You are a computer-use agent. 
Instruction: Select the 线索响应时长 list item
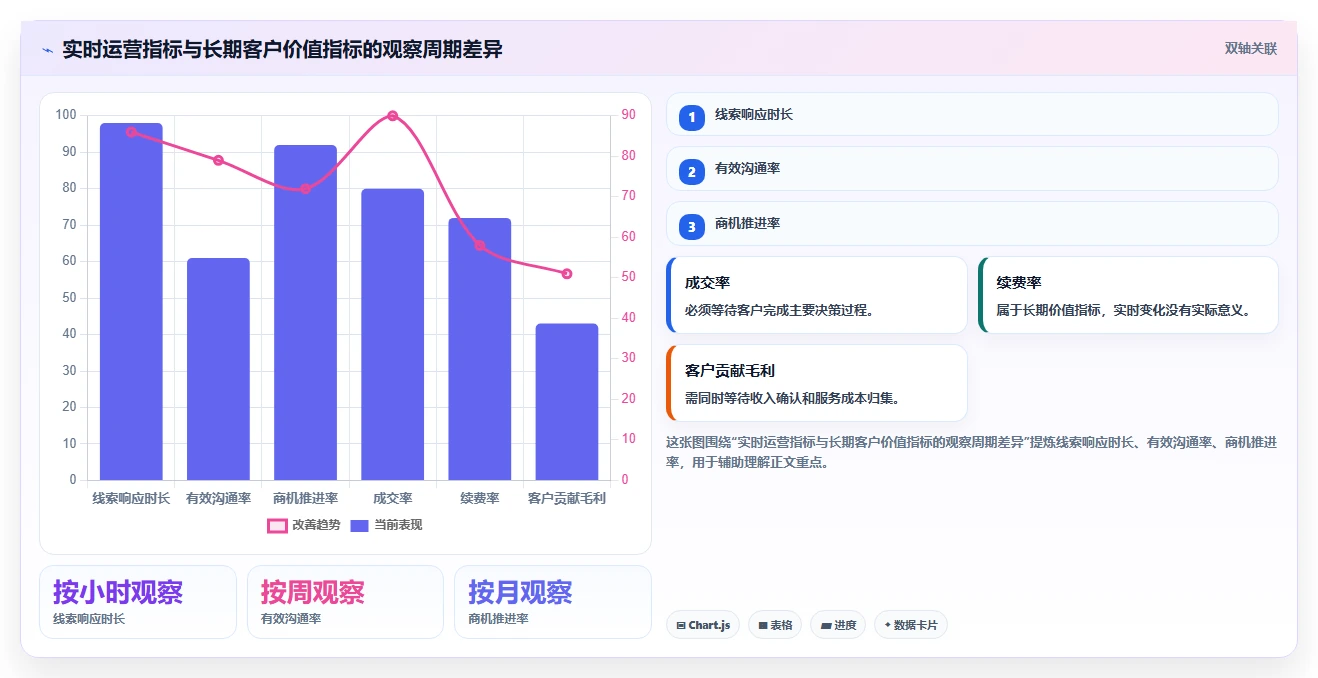point(972,114)
